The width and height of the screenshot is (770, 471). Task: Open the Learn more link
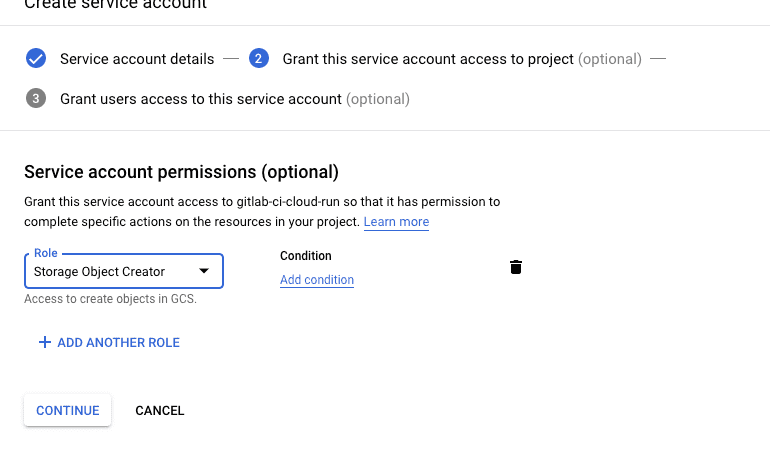[396, 222]
